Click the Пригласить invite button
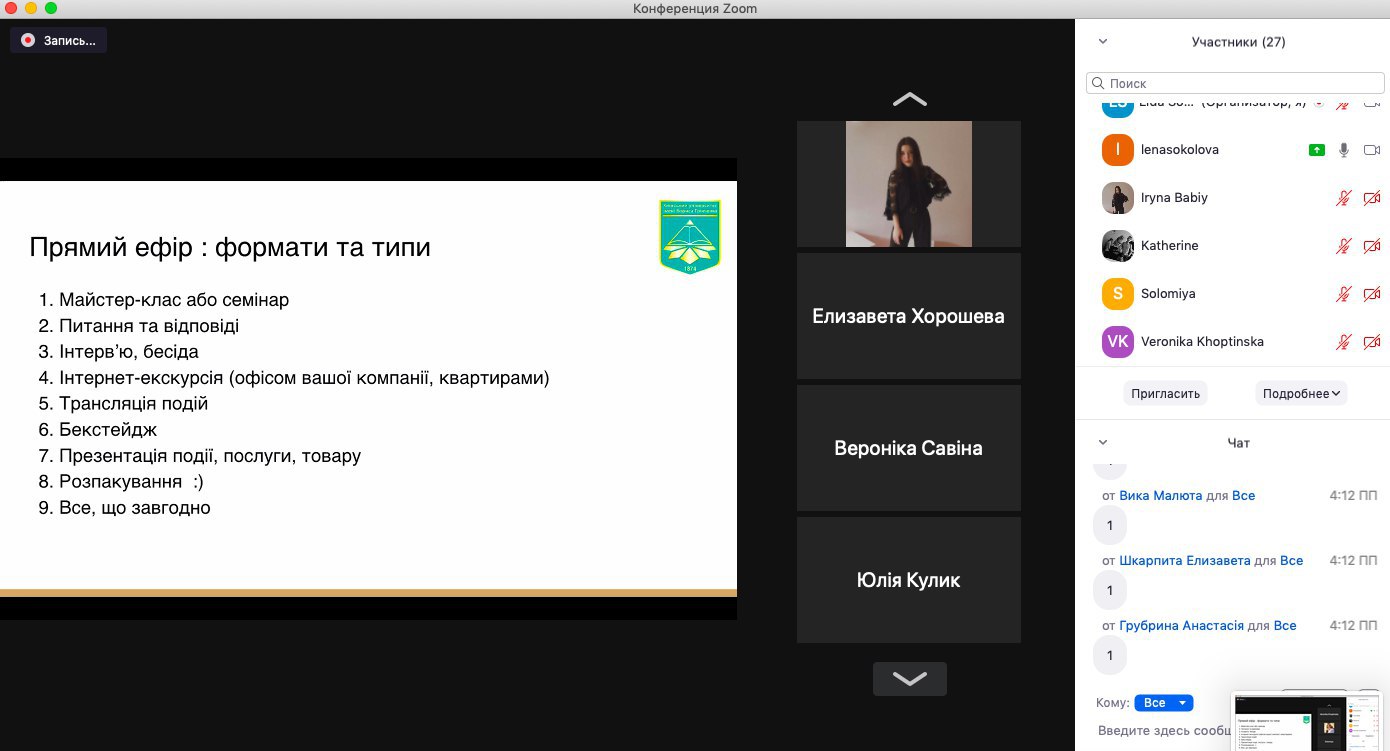The width and height of the screenshot is (1390, 751). click(x=1165, y=393)
